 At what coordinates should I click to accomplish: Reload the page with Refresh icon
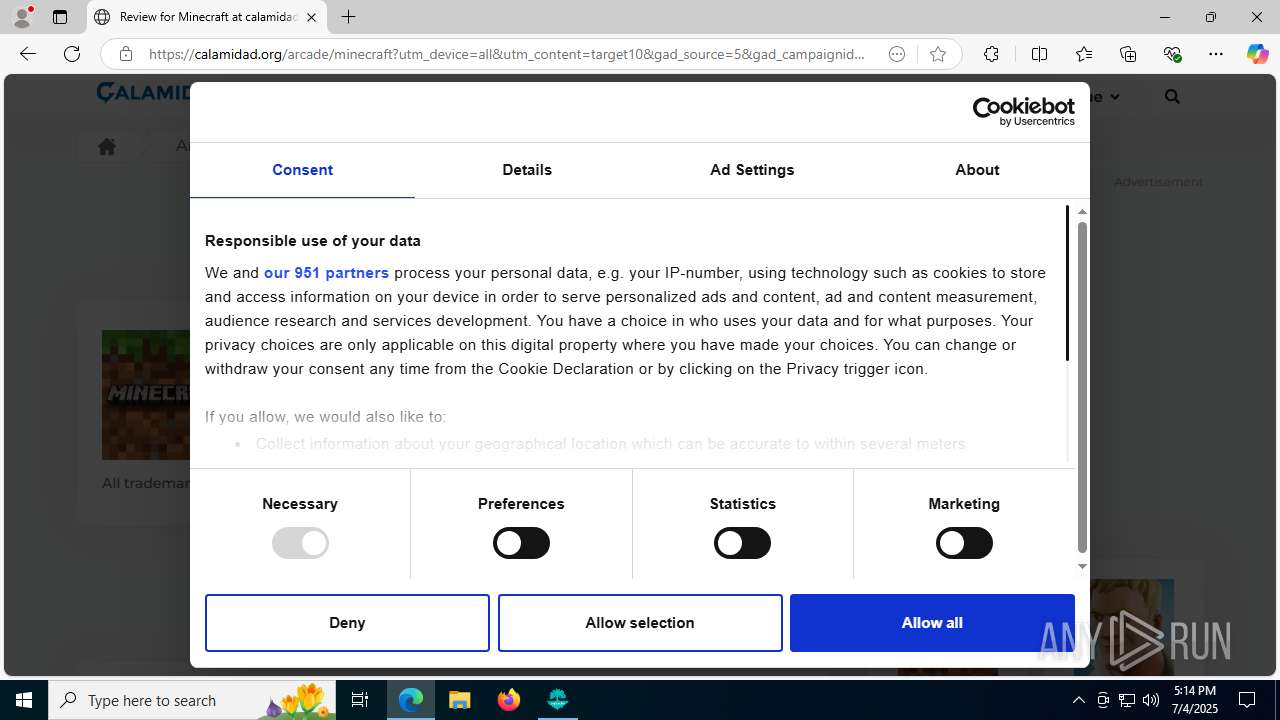pyautogui.click(x=72, y=54)
